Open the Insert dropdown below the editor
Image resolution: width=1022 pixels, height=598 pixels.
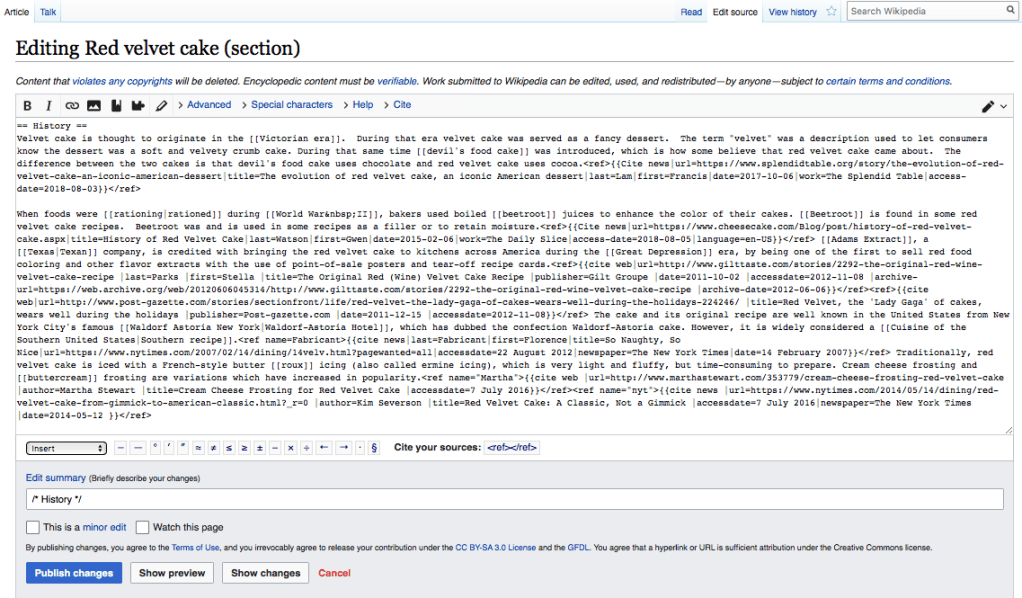(x=66, y=448)
